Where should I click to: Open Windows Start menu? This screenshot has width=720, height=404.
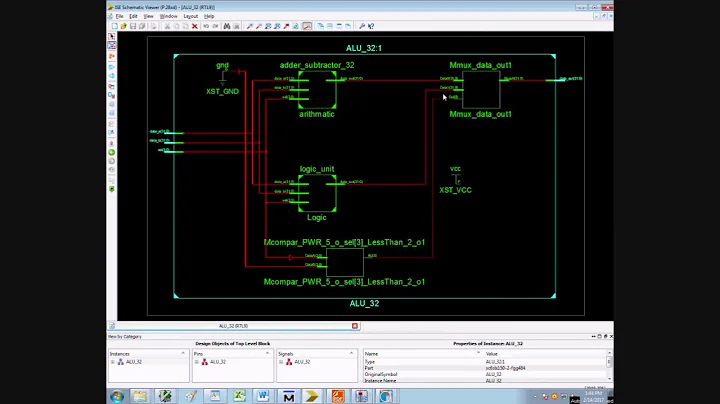[x=117, y=396]
